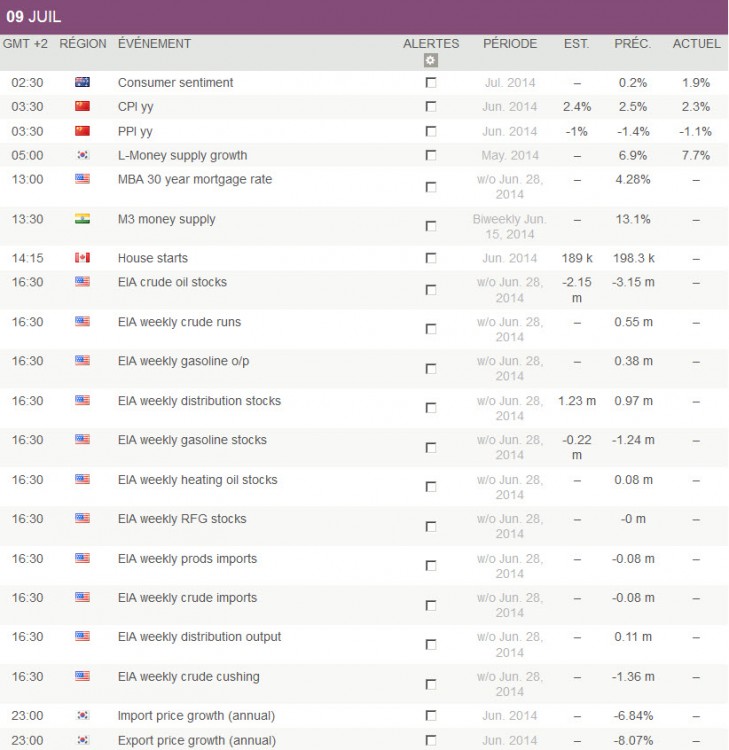Open the EIA weekly distribution stocks event
Viewport: 729px width, 750px height.
199,401
